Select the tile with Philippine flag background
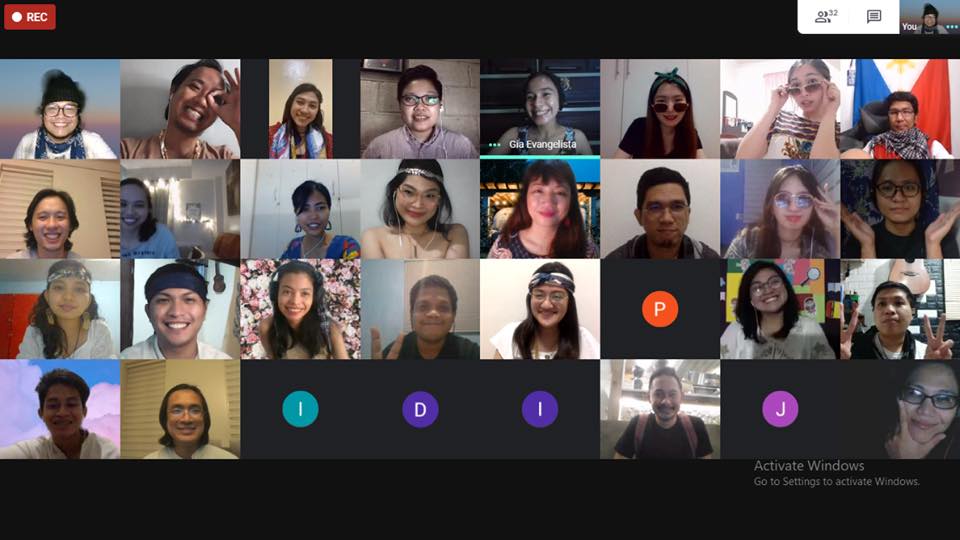This screenshot has width=960, height=540. (x=900, y=108)
